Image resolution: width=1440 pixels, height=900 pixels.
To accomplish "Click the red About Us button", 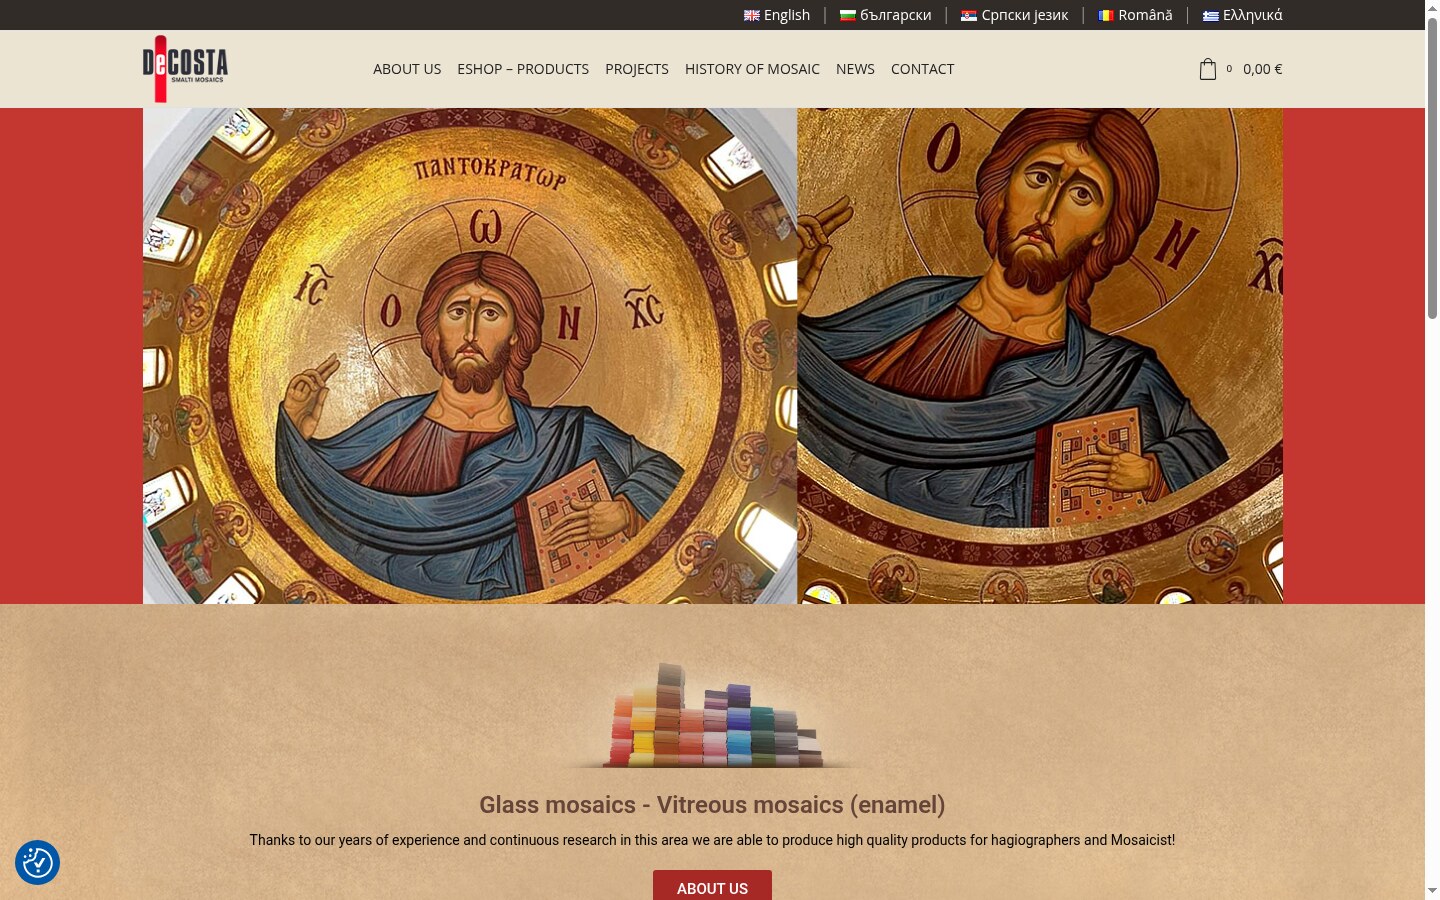I will (712, 886).
